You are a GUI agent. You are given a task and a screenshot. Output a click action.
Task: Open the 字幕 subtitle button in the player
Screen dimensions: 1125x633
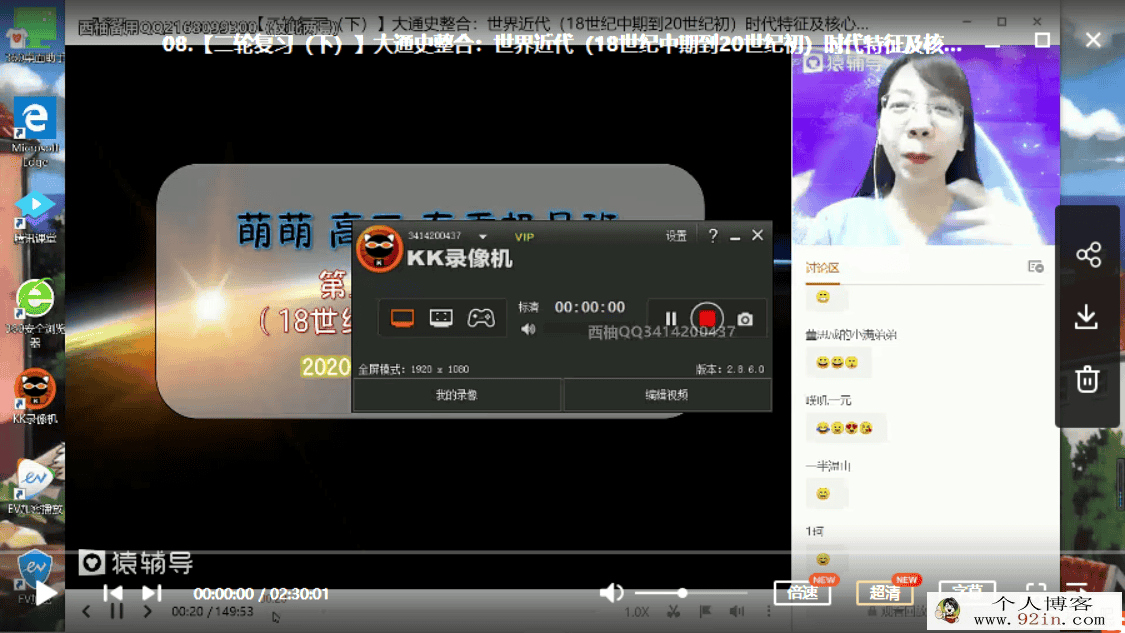967,590
